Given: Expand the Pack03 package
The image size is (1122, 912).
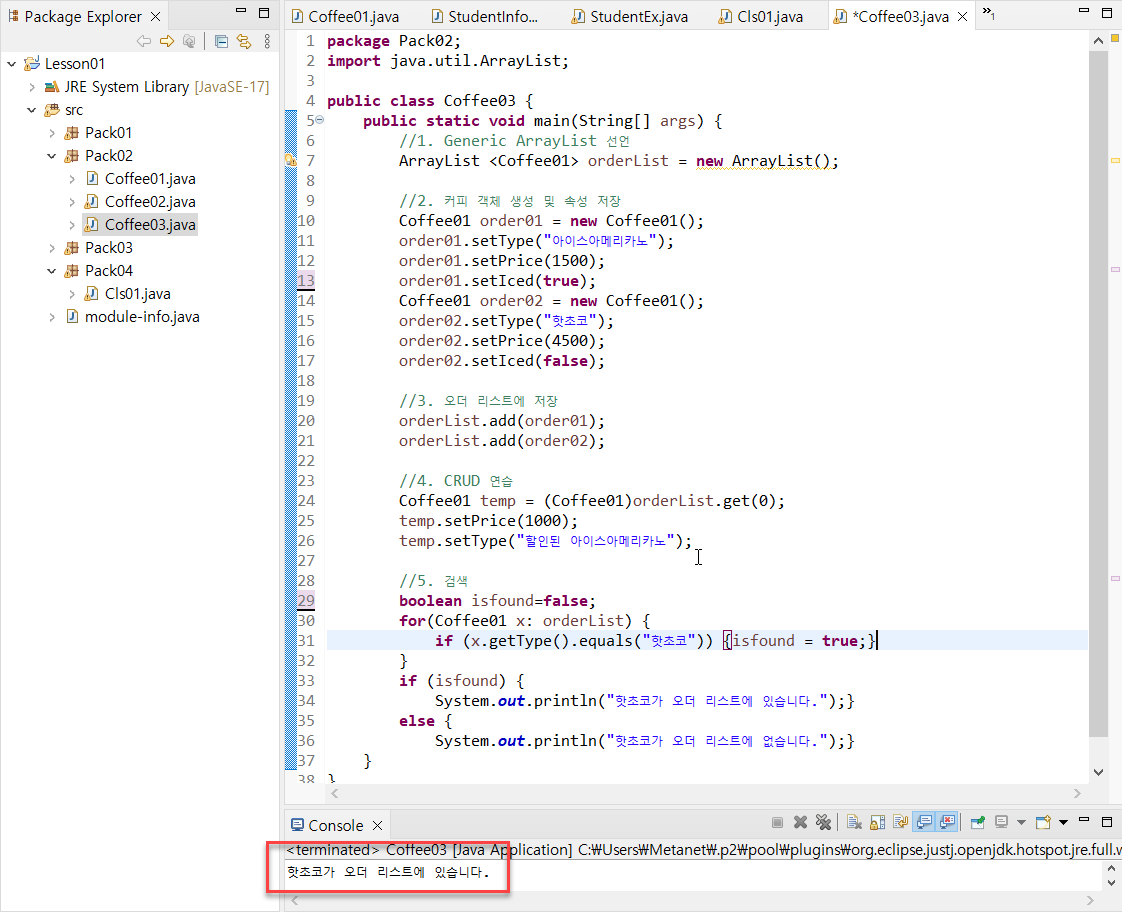Looking at the screenshot, I should point(52,247).
